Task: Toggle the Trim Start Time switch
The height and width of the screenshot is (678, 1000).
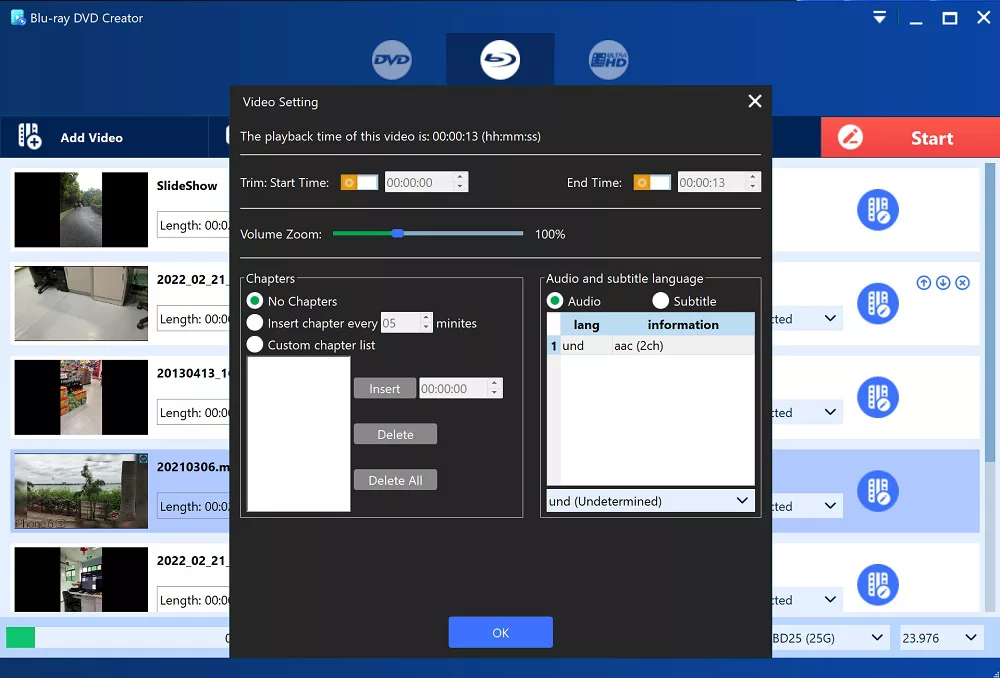Action: click(359, 182)
